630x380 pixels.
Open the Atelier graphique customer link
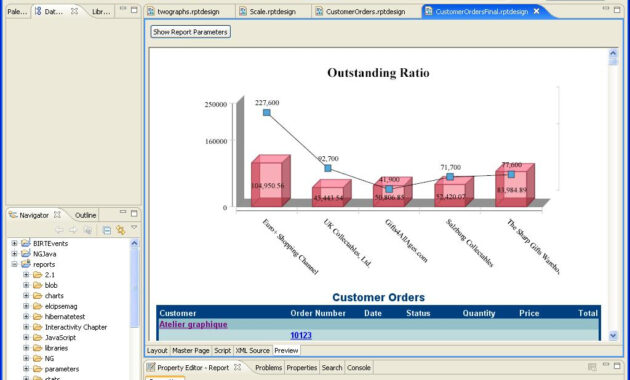pyautogui.click(x=193, y=324)
